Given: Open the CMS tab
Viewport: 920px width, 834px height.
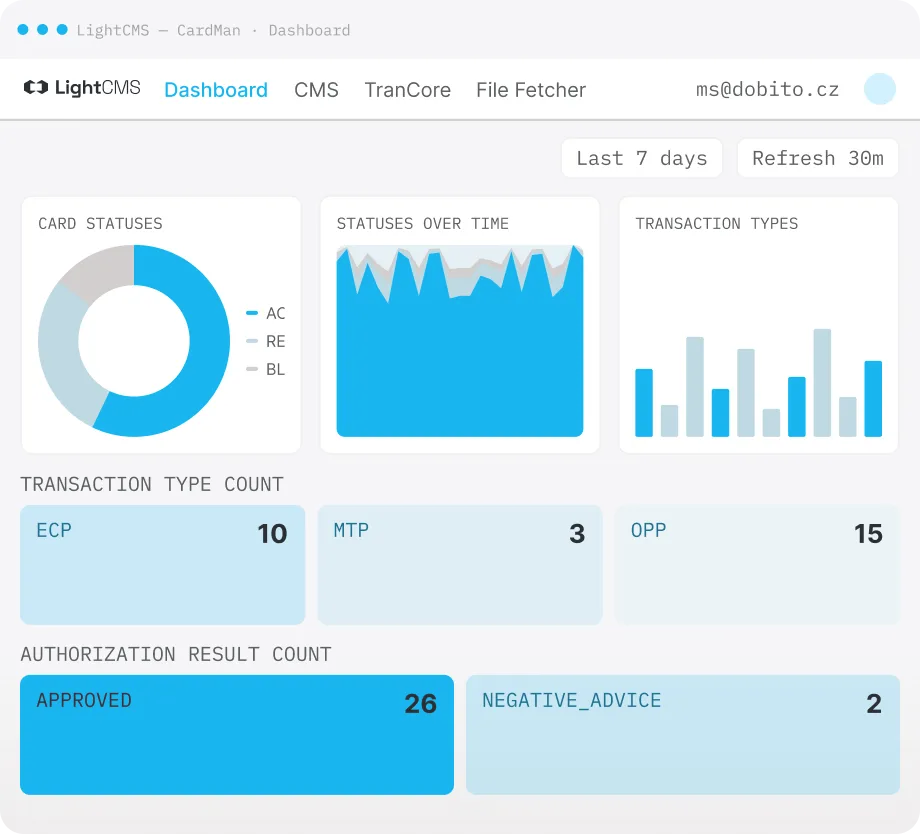Looking at the screenshot, I should coord(316,90).
